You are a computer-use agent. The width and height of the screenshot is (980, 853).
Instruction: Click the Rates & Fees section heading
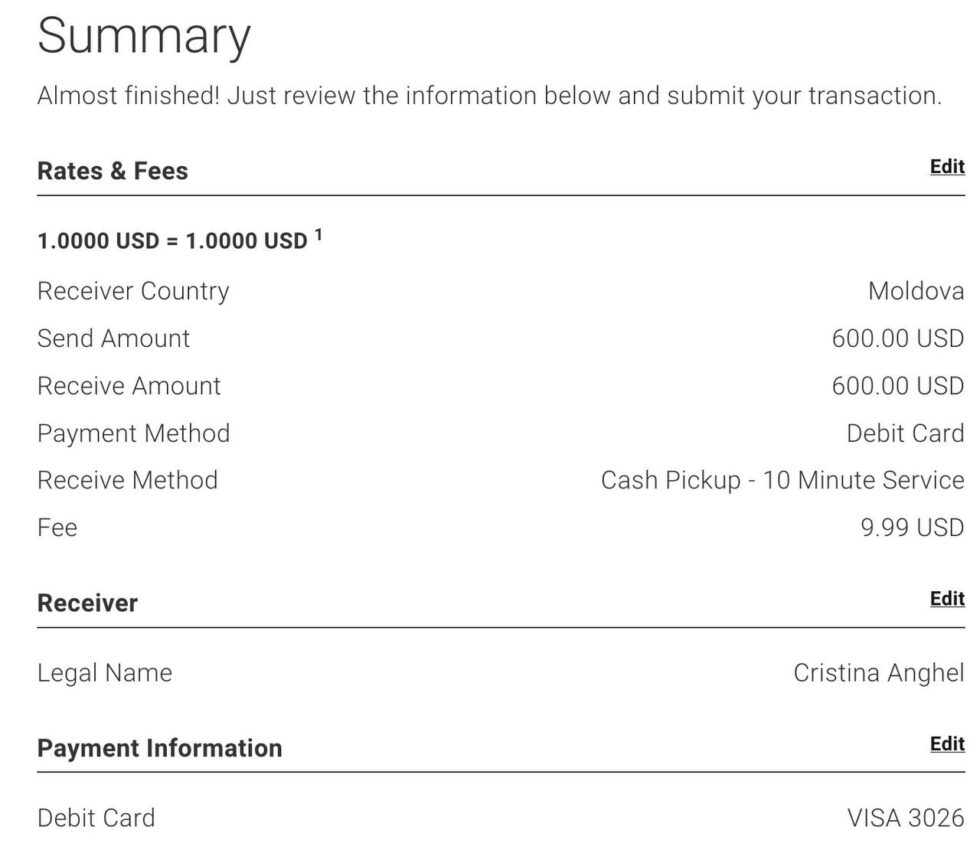point(112,171)
